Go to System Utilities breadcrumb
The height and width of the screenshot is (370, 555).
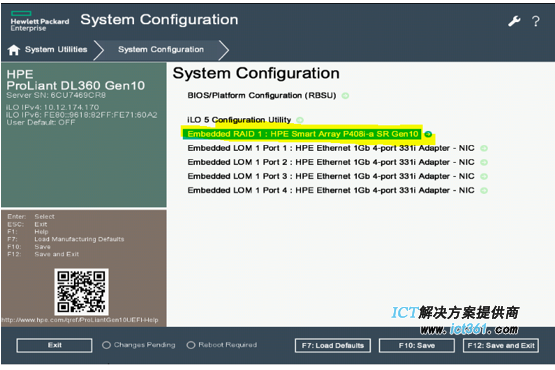56,50
